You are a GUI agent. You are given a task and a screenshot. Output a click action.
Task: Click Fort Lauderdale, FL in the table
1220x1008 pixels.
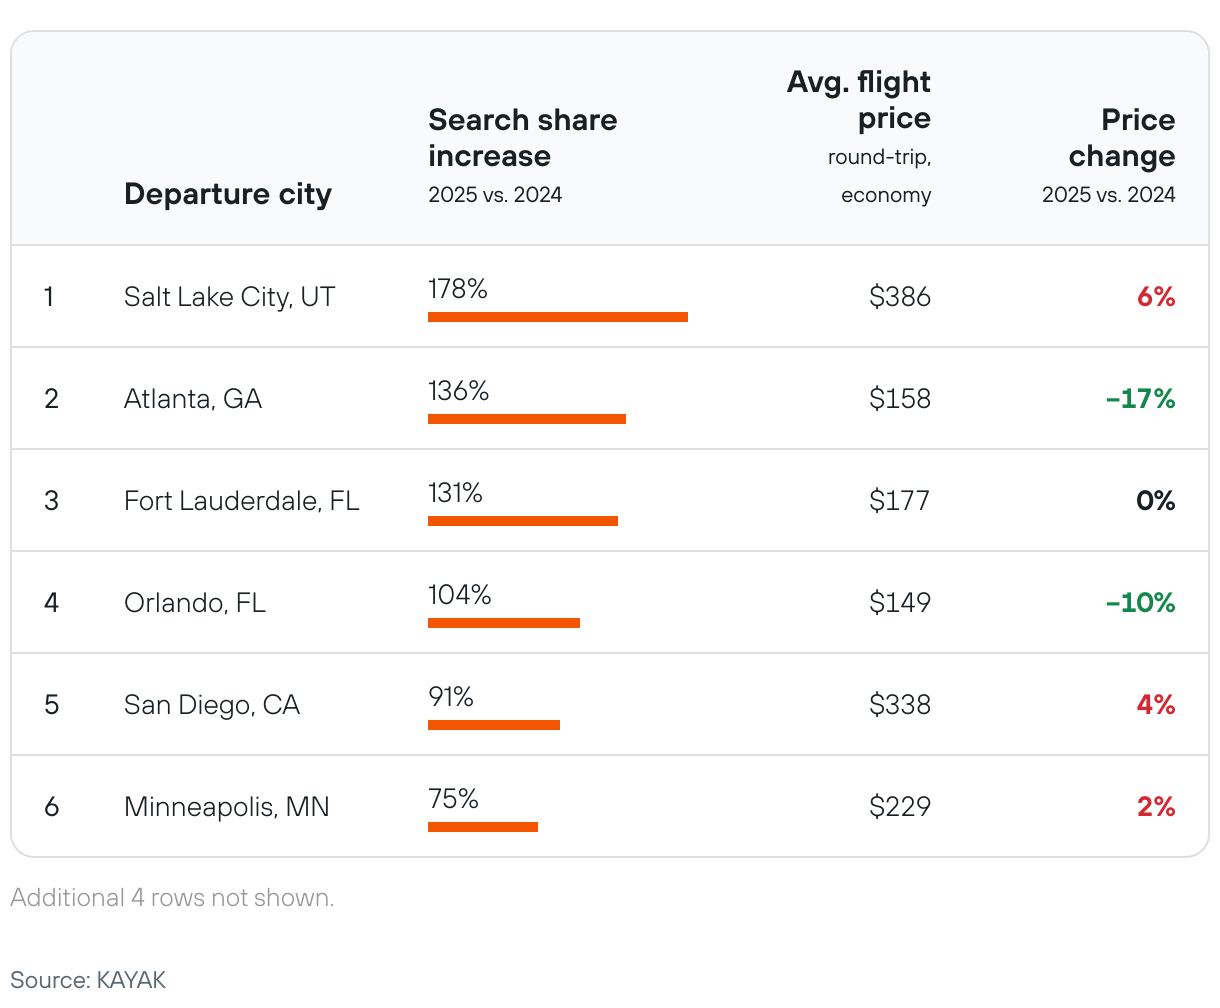point(241,501)
